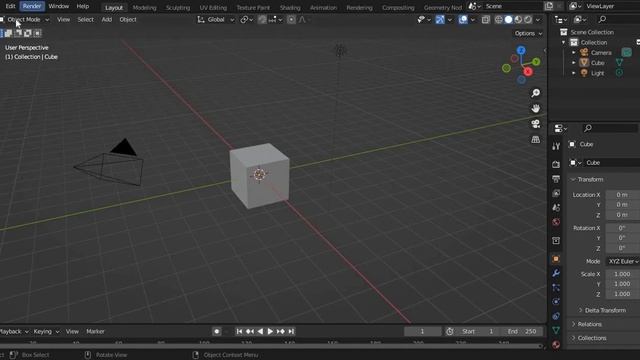640x360 pixels.
Task: Click the green Y axis on navigation gizmo
Action: point(536,62)
